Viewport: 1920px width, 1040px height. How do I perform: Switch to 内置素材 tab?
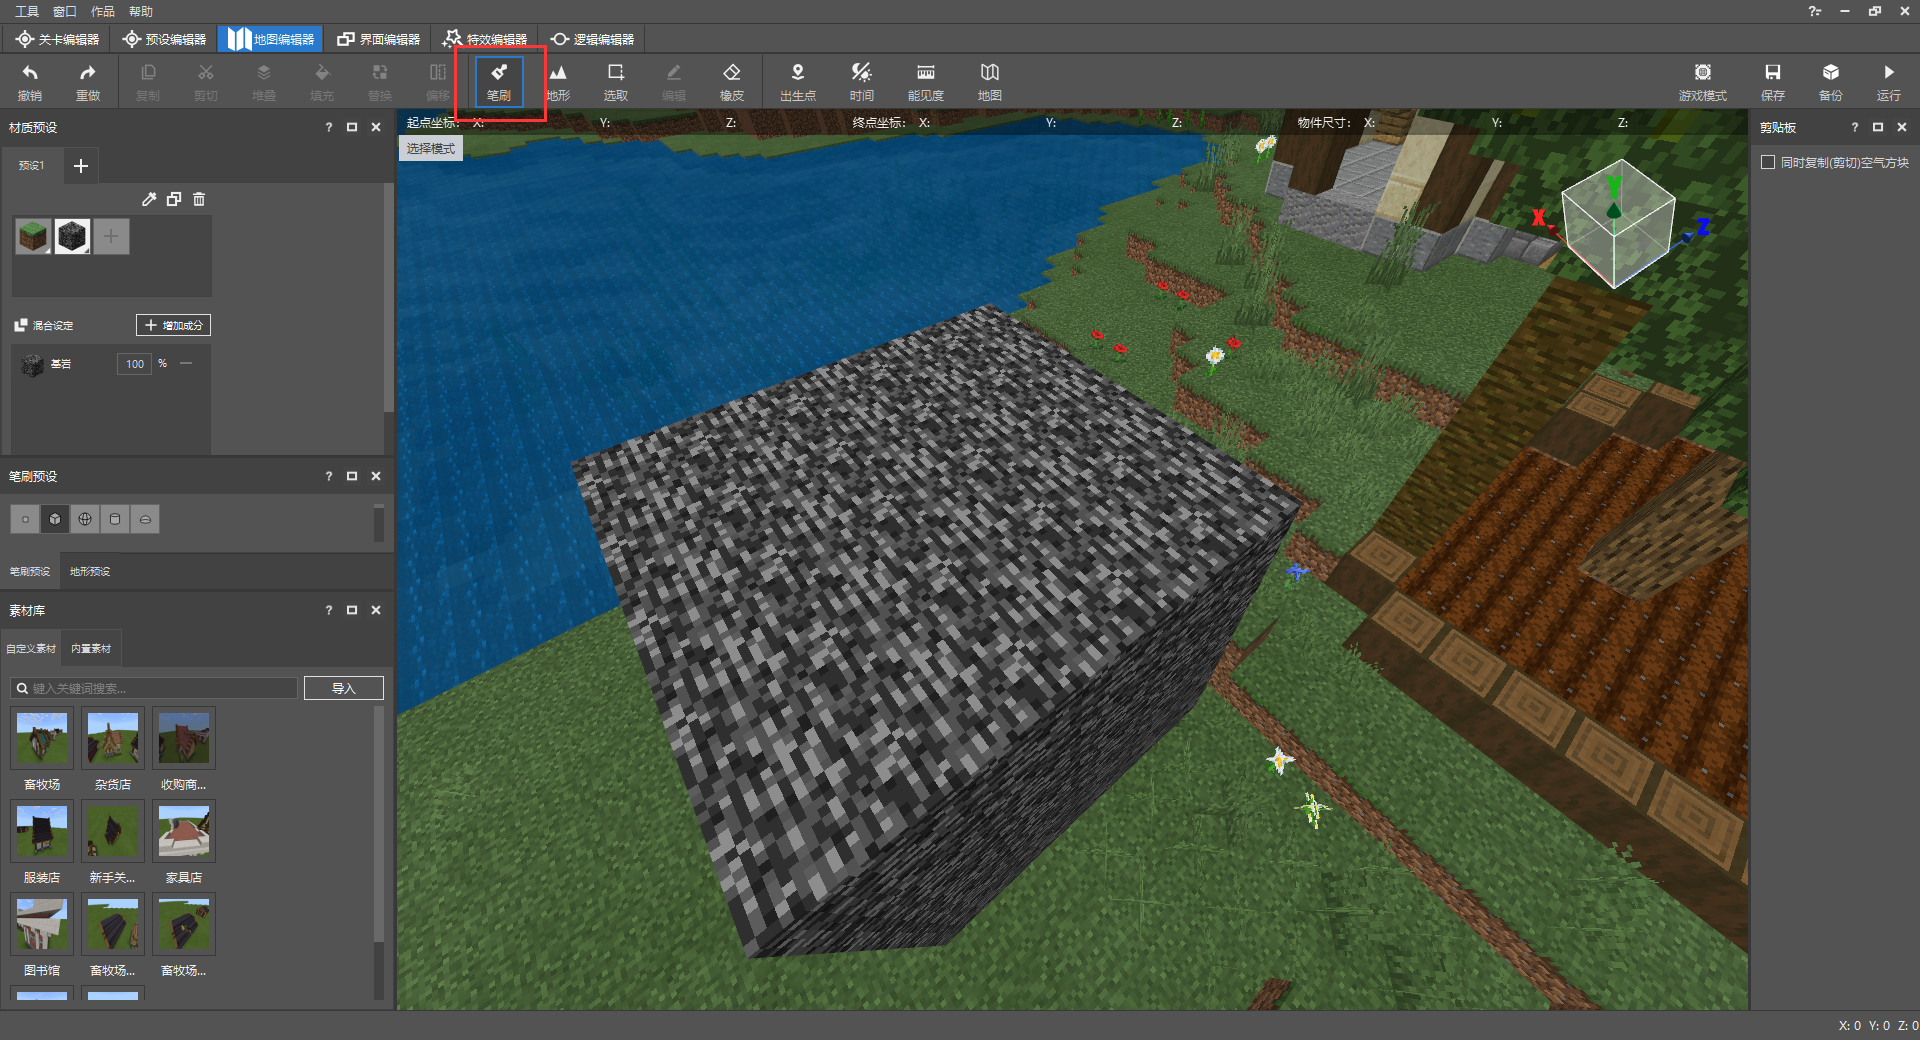(91, 648)
